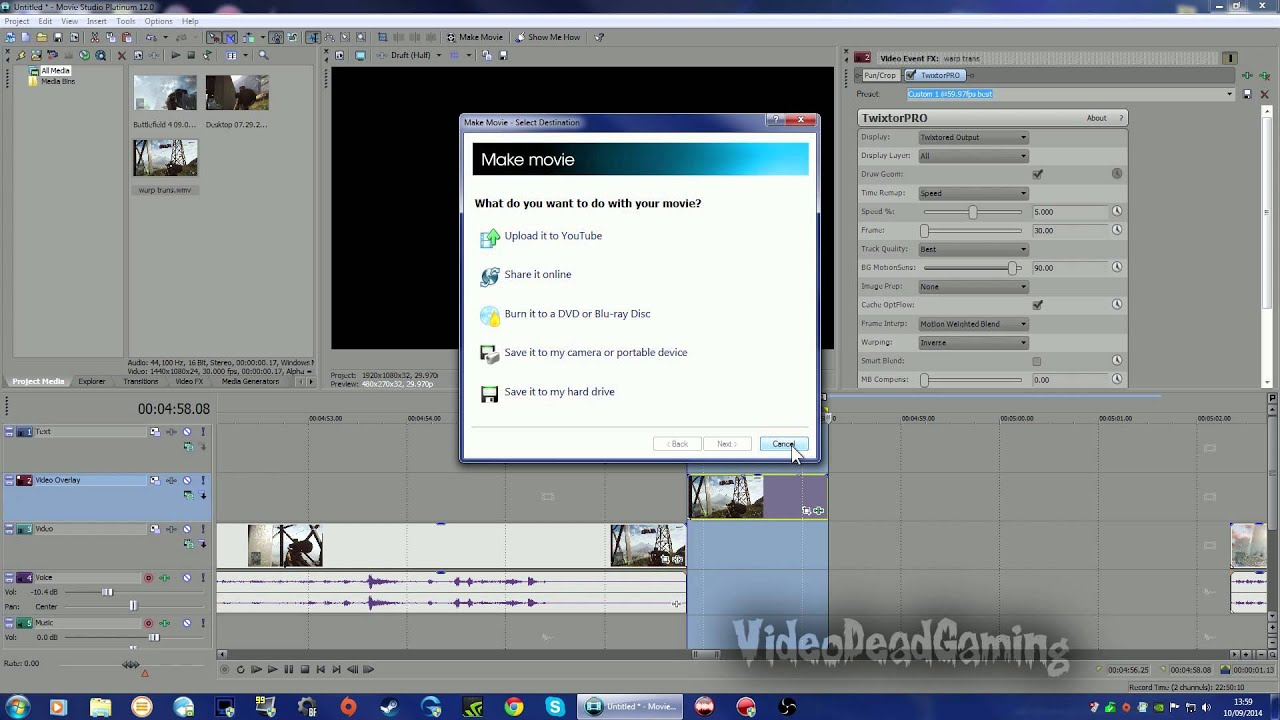
Task: Click the Pan/Crop chain button
Action: 879,75
